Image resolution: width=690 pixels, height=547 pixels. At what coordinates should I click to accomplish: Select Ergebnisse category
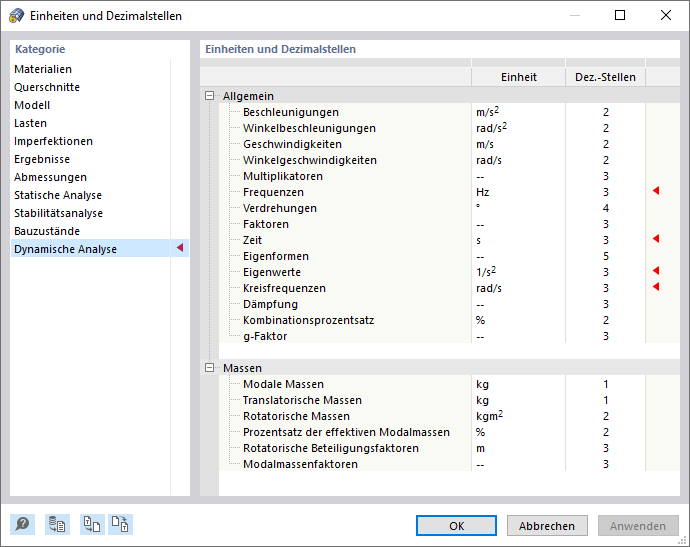click(x=42, y=159)
